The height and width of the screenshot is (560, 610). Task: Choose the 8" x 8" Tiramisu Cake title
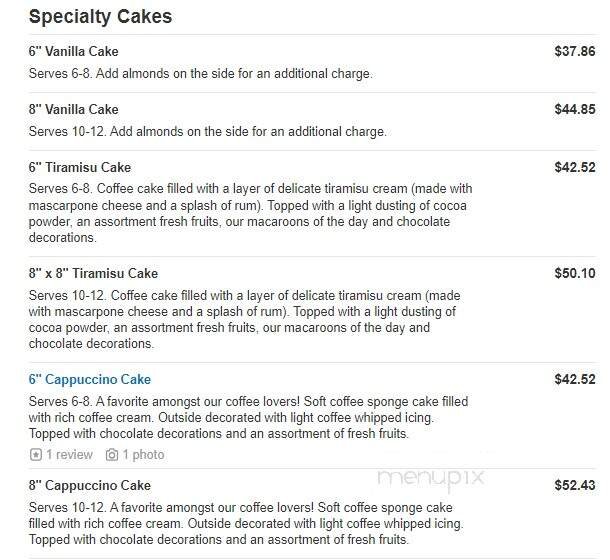click(x=93, y=273)
